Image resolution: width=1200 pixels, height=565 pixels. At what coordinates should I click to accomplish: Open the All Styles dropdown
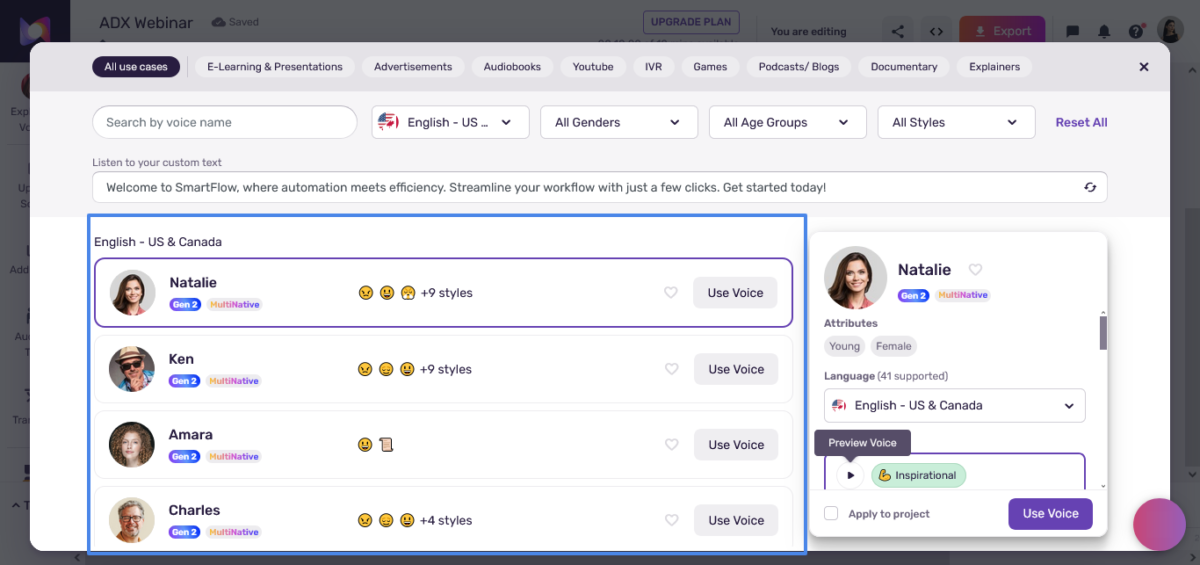pyautogui.click(x=955, y=122)
